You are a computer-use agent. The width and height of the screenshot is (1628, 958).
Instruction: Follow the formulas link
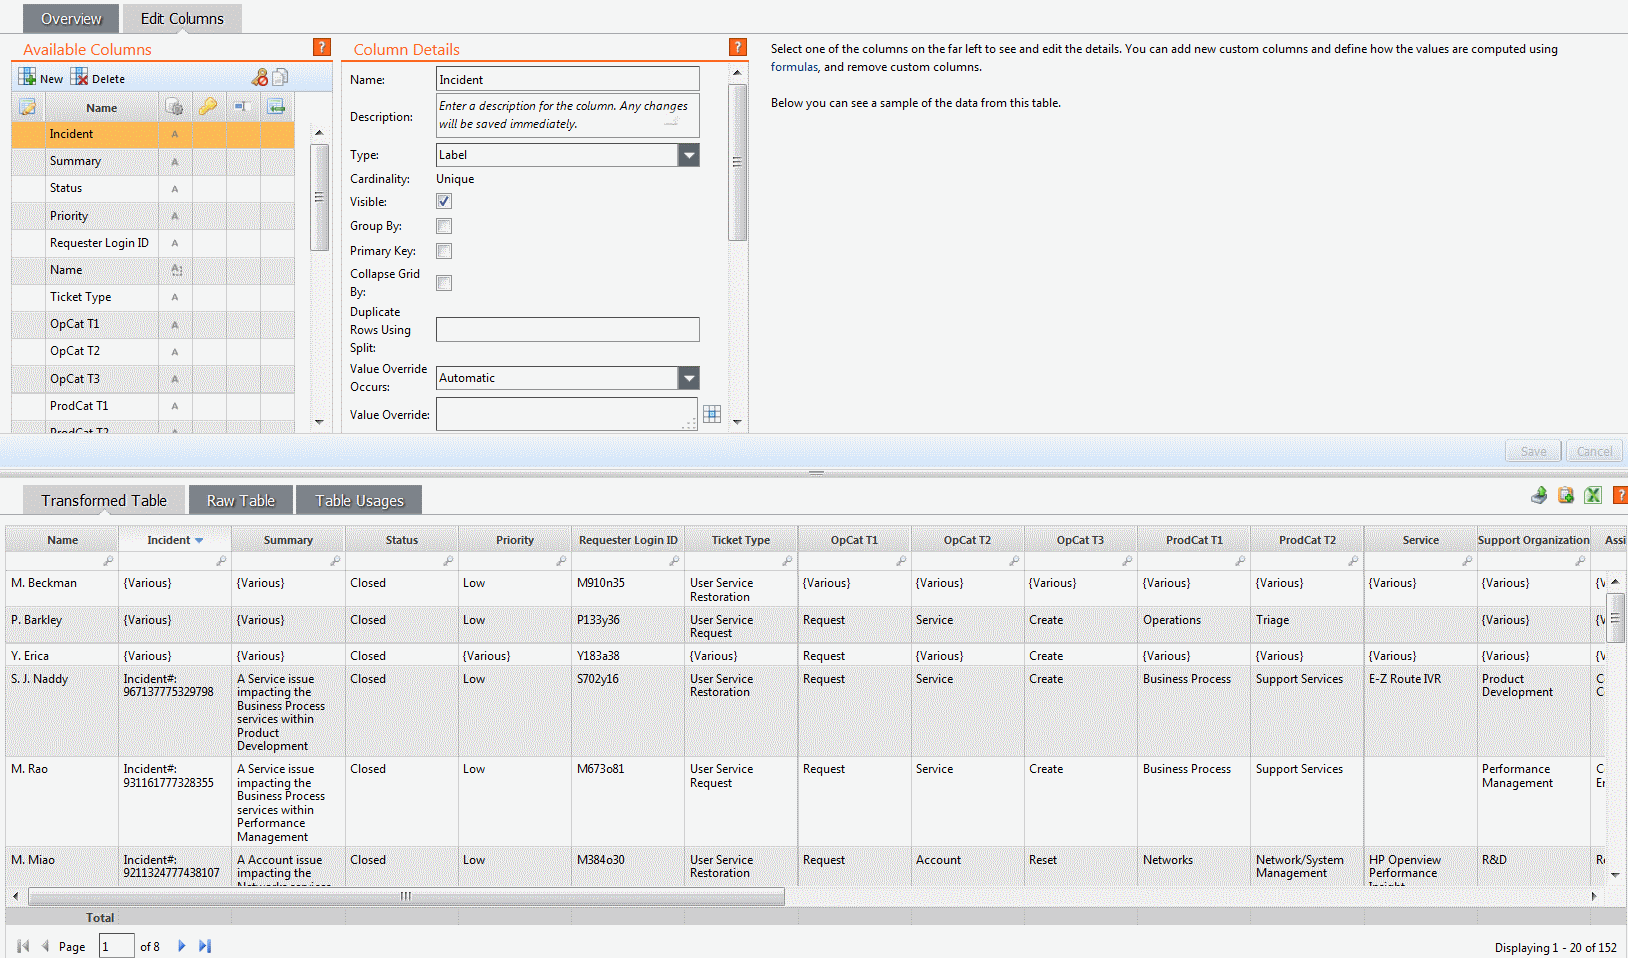point(794,67)
